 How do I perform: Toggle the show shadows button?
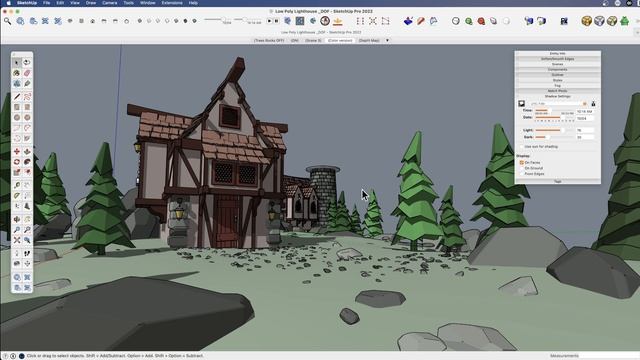coord(521,104)
